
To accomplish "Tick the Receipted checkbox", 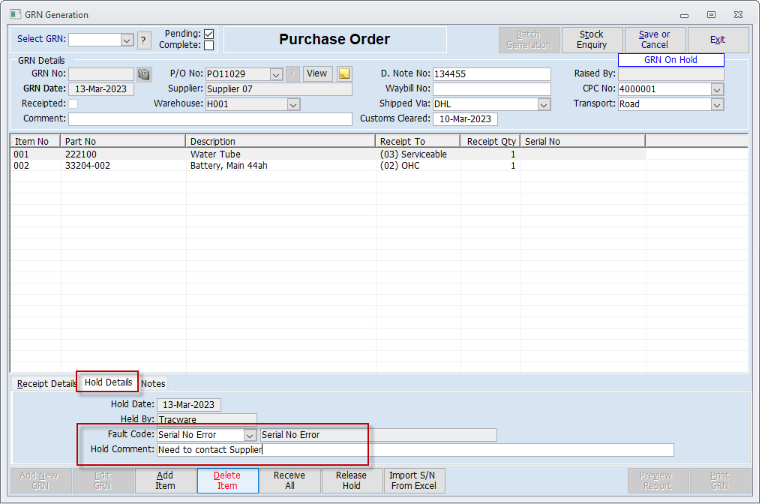I will coord(73,104).
